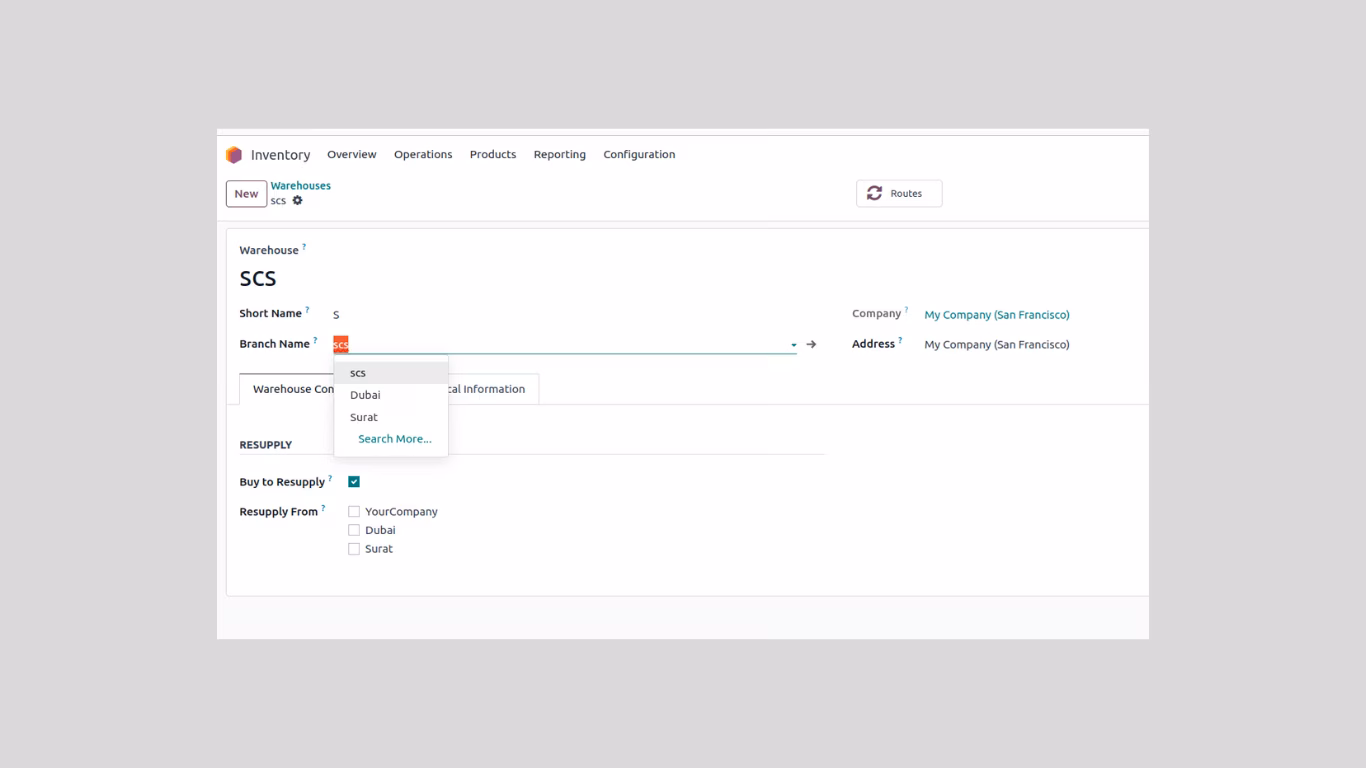Show help tooltip beside Company label
The image size is (1366, 768).
click(x=906, y=310)
